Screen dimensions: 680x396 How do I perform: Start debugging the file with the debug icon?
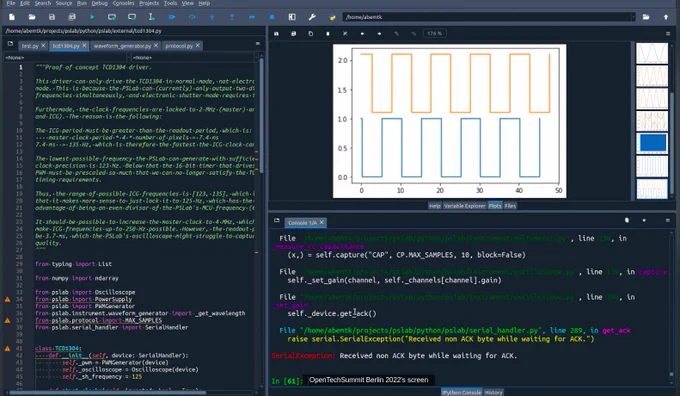click(172, 17)
